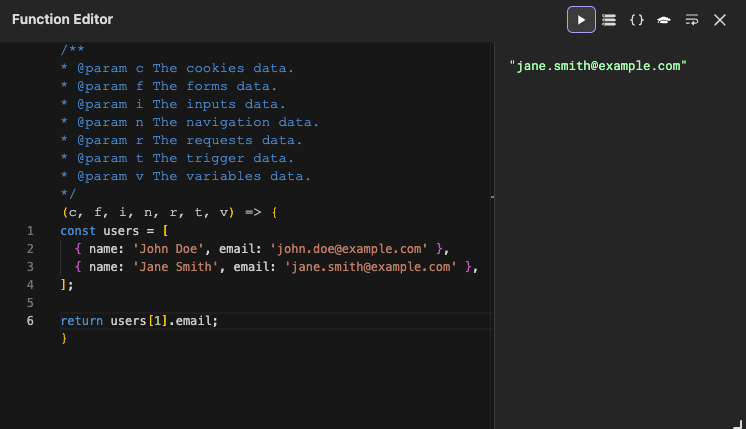Click the empty line 5 in editor
The height and width of the screenshot is (429, 746).
(276, 303)
